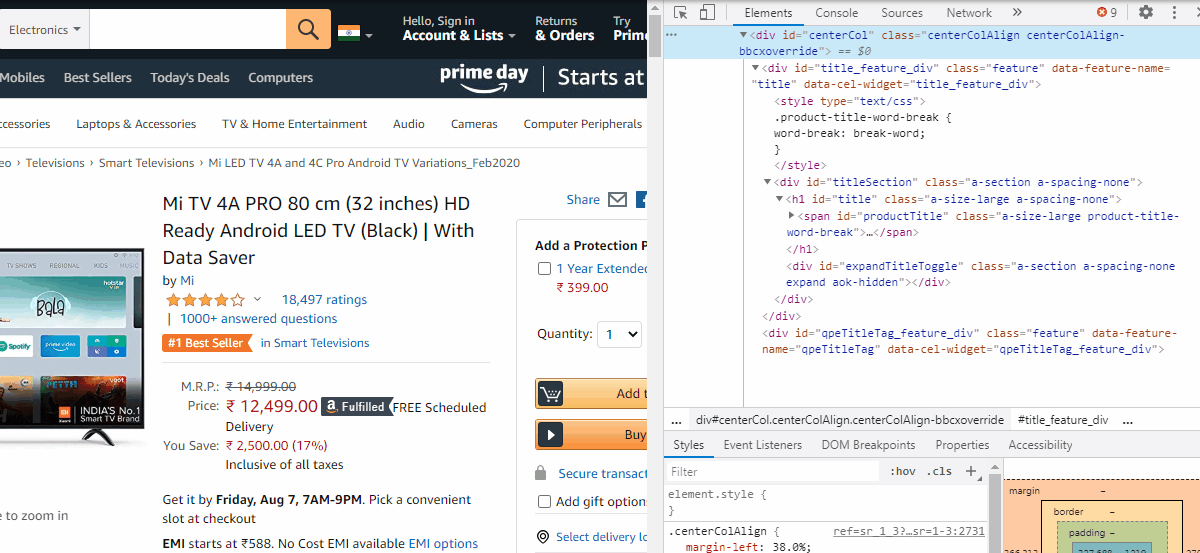The width and height of the screenshot is (1200, 553).
Task: Select the #title_feature_div breadcrumb in DevTools
Action: coord(1062,420)
